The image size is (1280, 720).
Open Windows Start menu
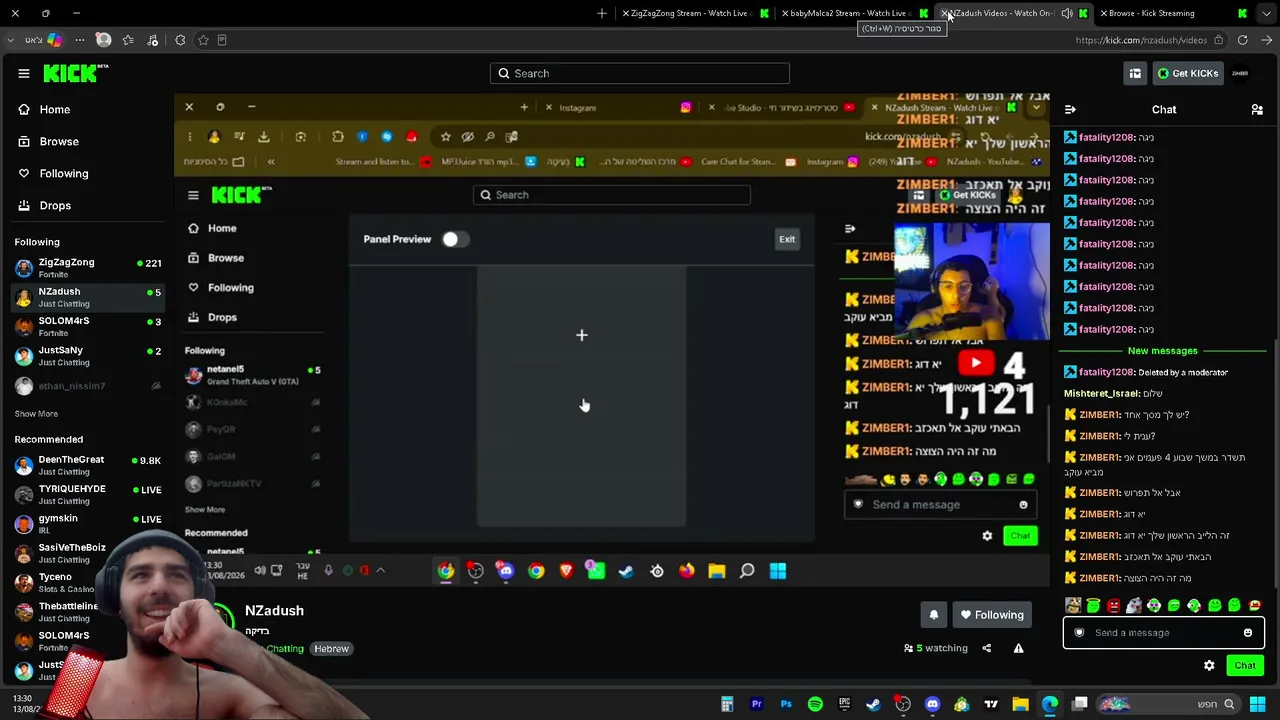pos(1257,705)
